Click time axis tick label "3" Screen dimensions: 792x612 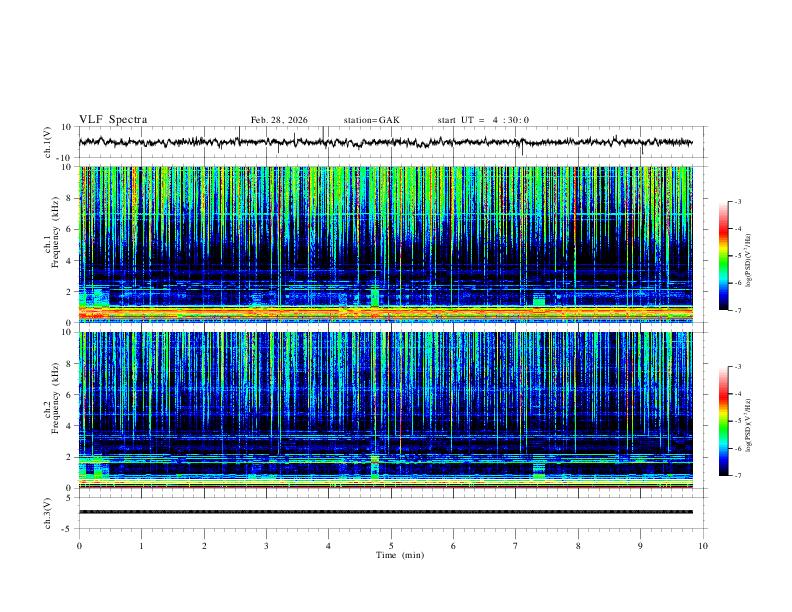click(x=266, y=546)
